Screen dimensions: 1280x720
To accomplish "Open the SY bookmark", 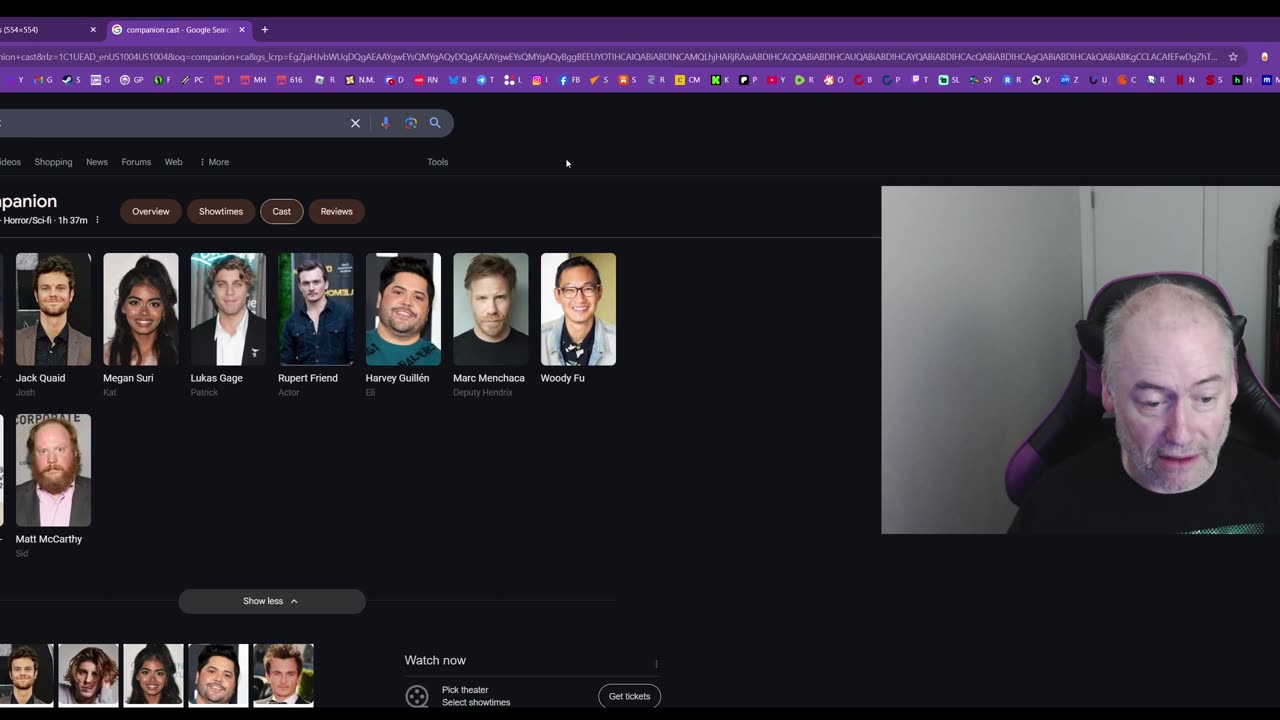I will (x=981, y=80).
